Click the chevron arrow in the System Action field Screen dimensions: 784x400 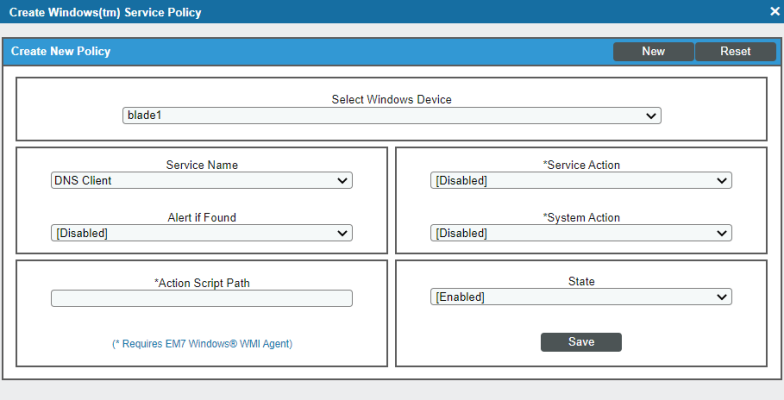(722, 234)
